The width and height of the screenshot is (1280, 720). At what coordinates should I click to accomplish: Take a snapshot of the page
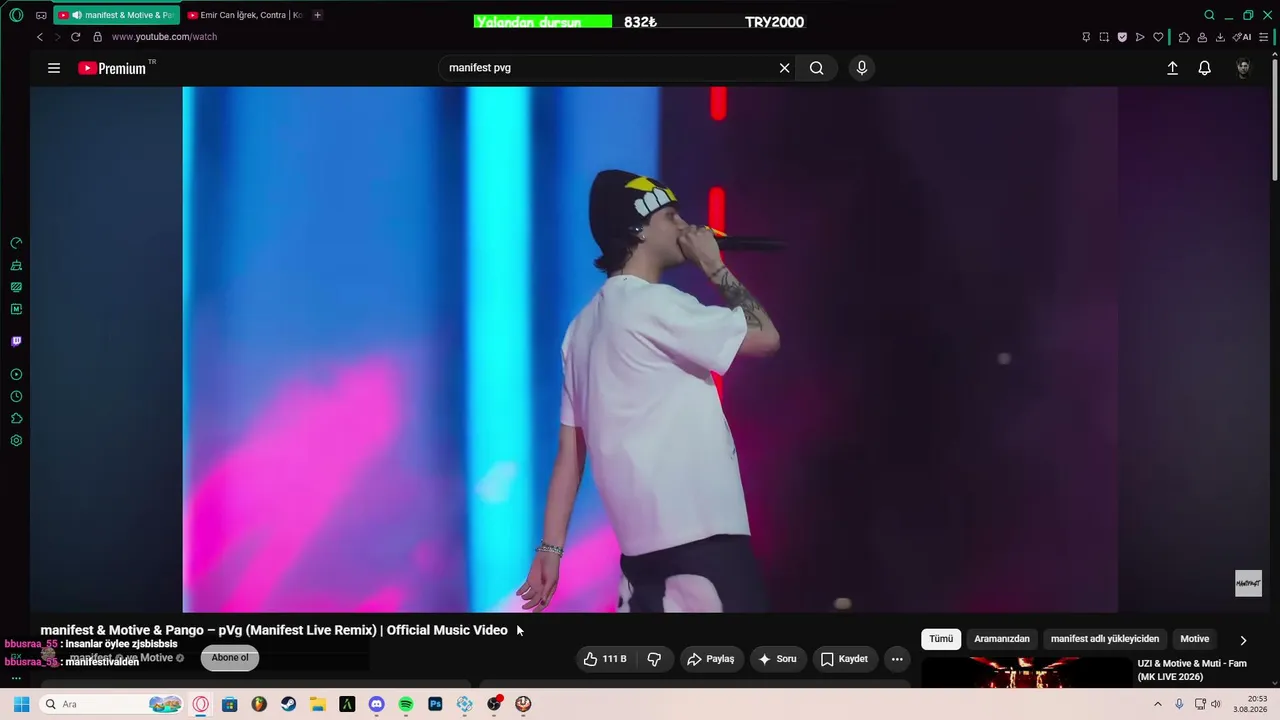coord(1104,37)
